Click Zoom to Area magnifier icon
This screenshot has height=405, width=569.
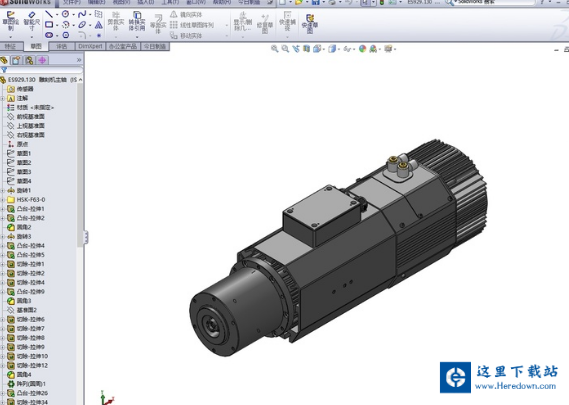(286, 49)
